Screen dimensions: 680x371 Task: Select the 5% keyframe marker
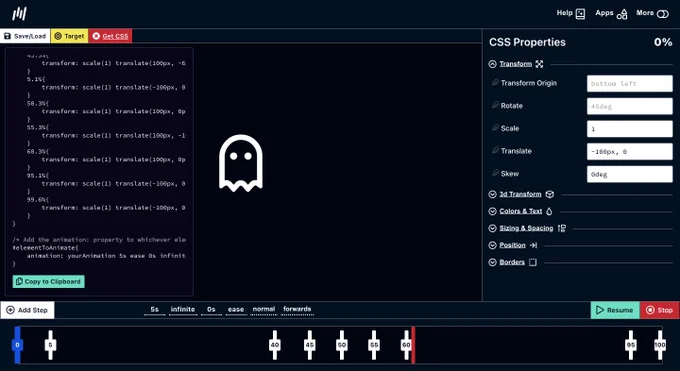pyautogui.click(x=50, y=345)
